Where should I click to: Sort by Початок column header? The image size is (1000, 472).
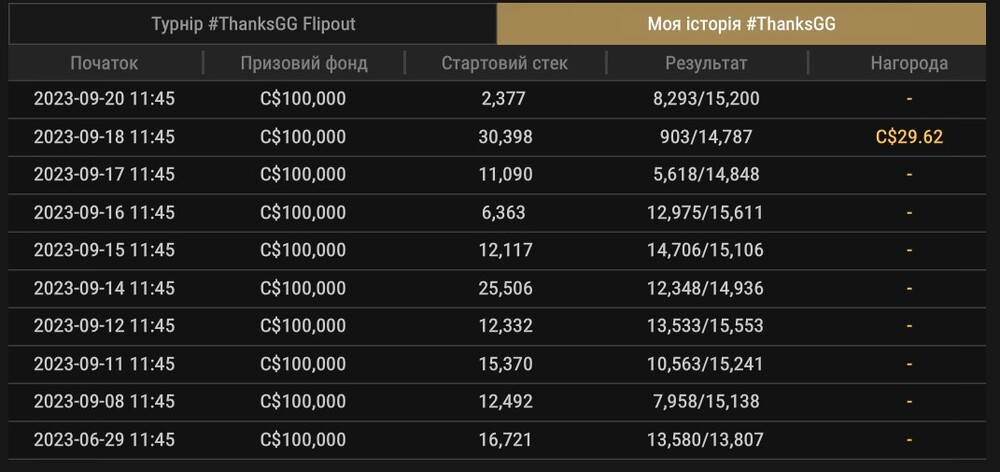pyautogui.click(x=104, y=63)
